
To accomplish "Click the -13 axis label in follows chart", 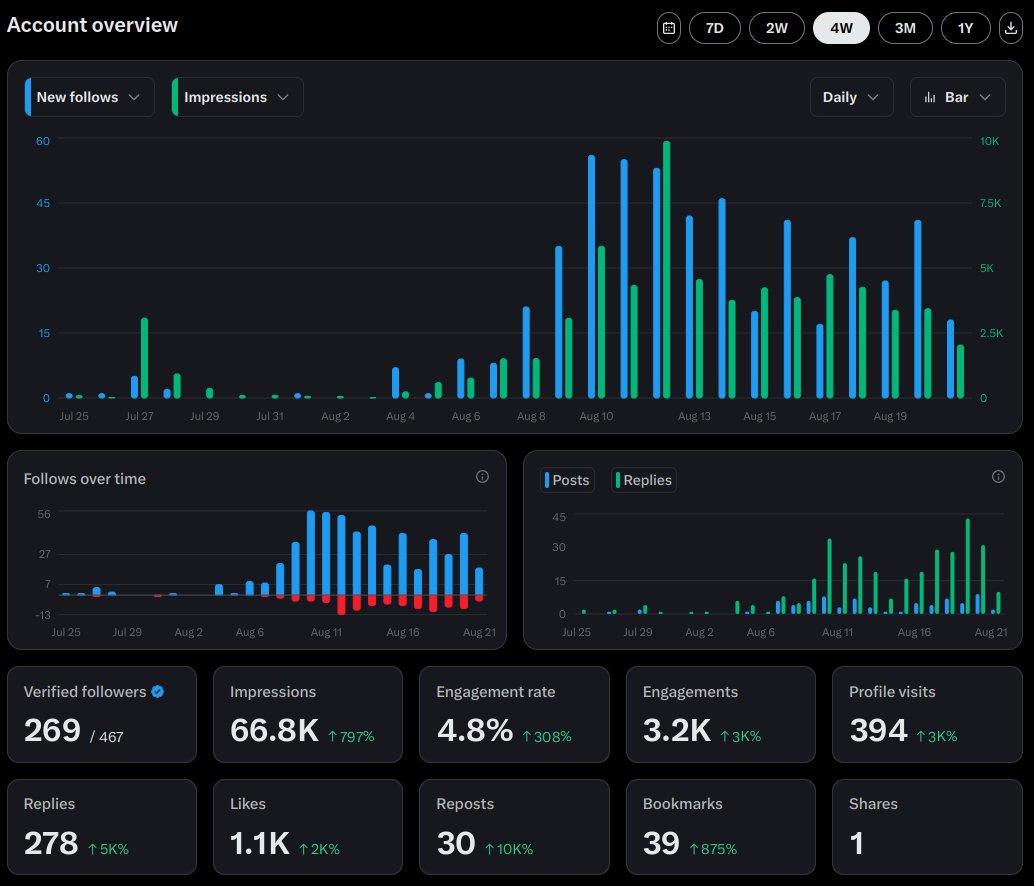I will tap(43, 615).
